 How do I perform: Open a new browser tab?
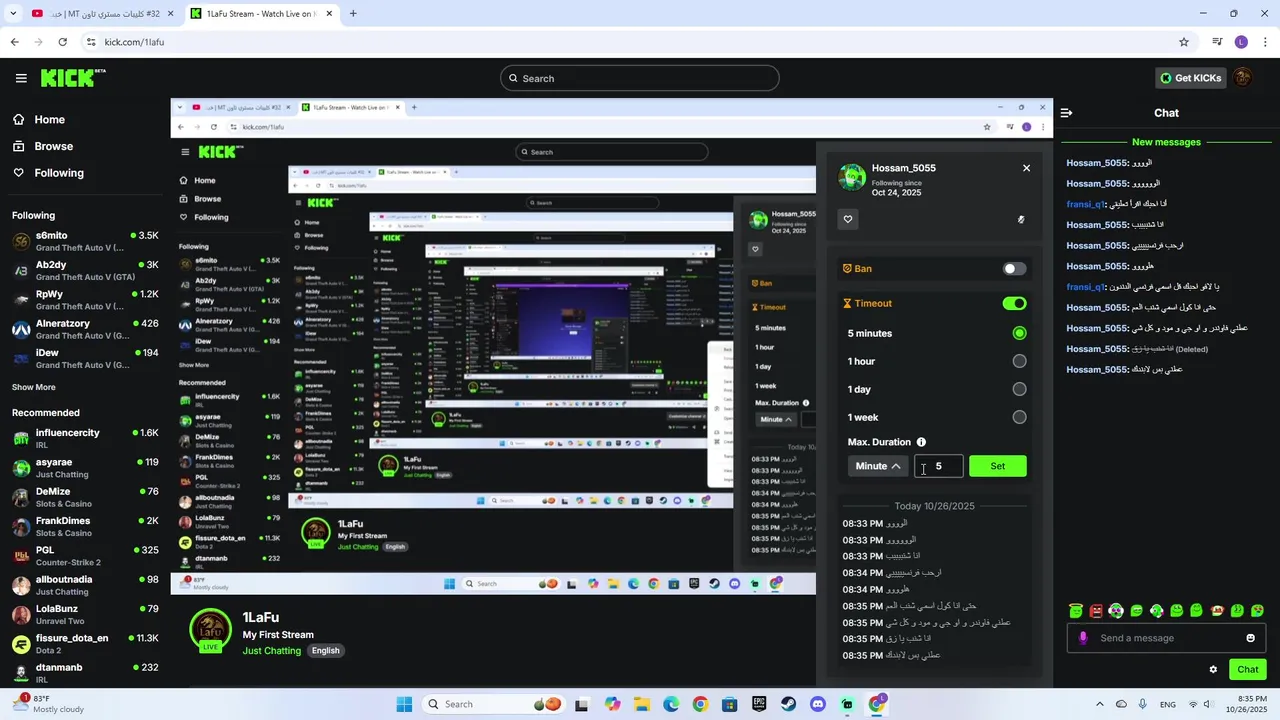[x=353, y=13]
